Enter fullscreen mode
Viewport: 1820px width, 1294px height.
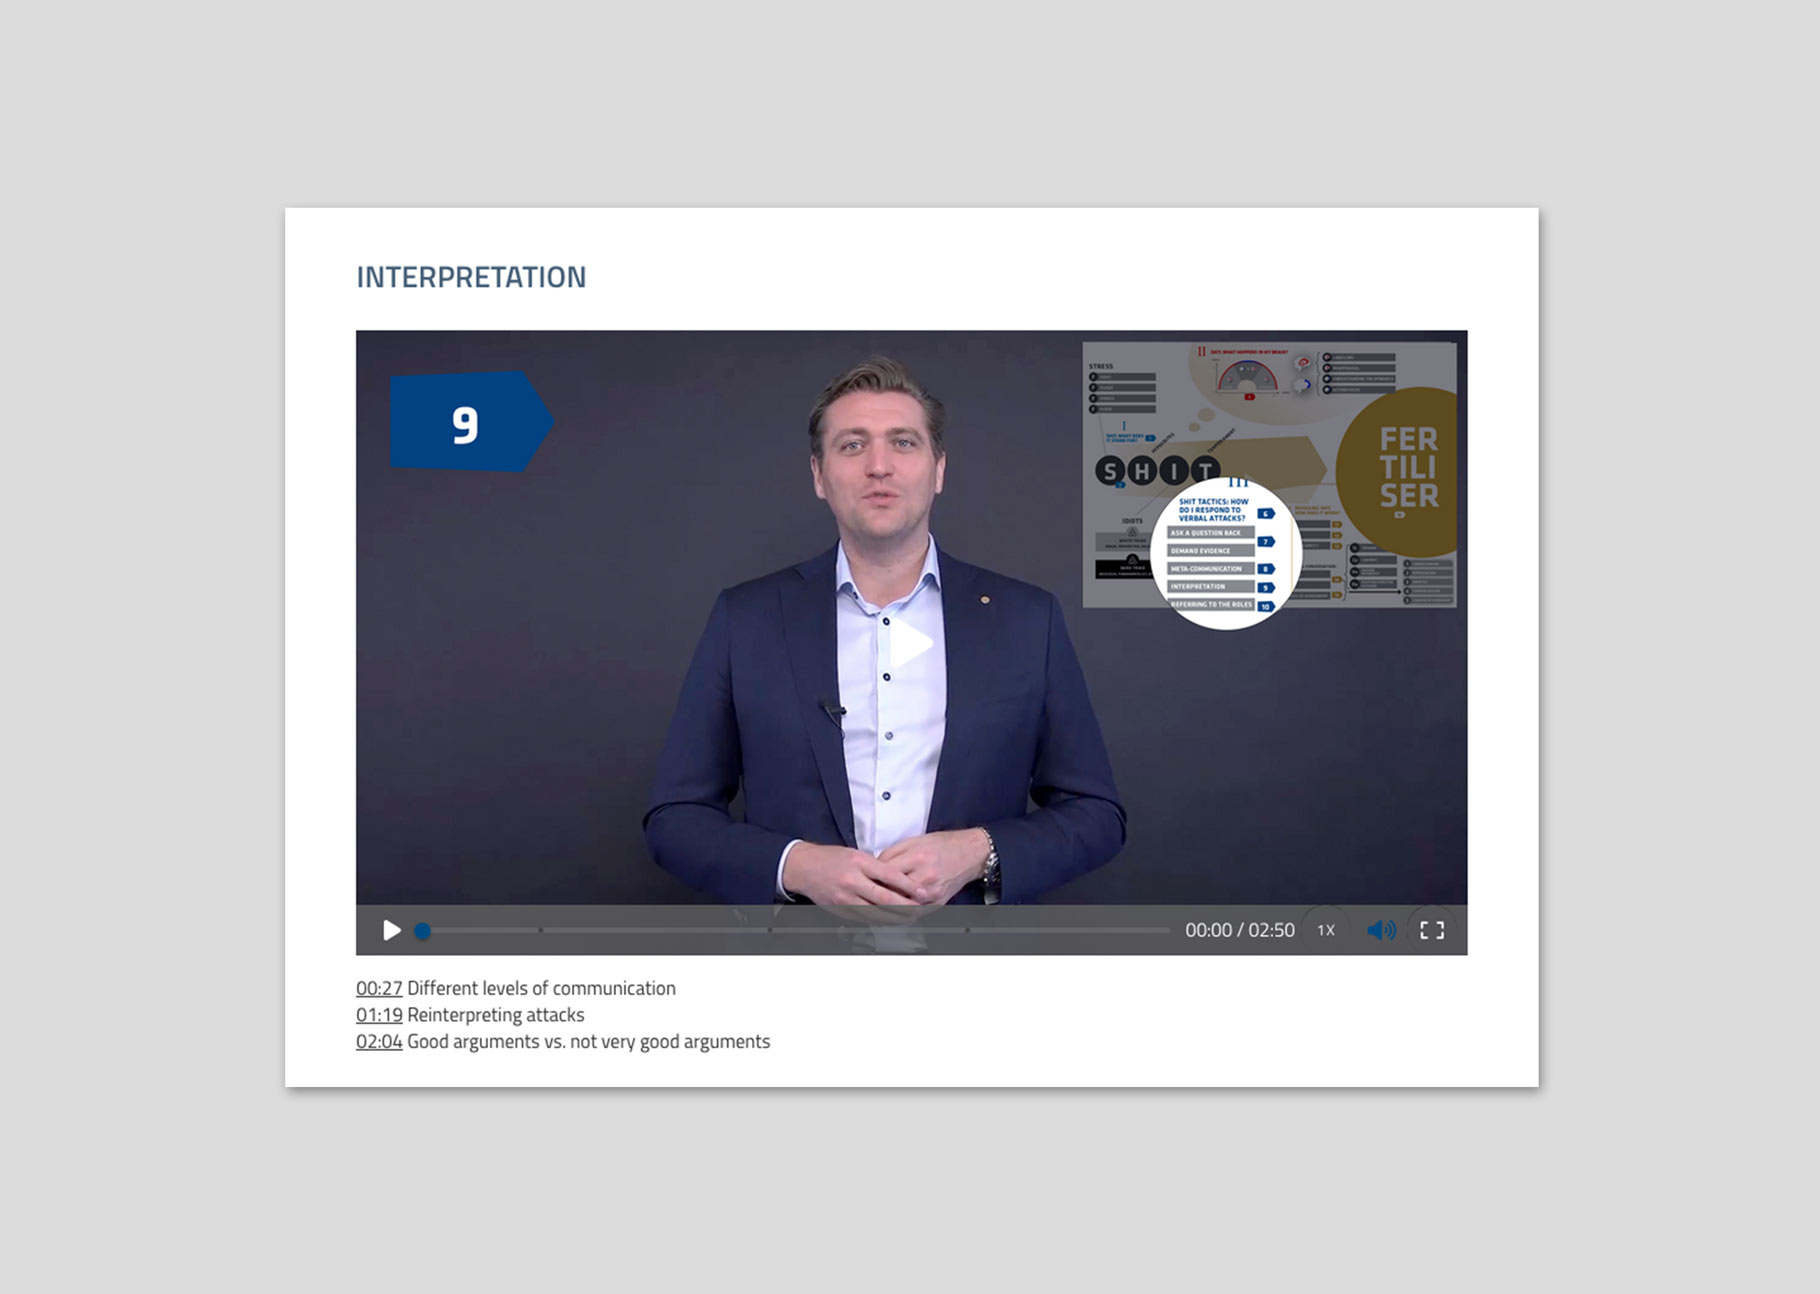coord(1432,930)
